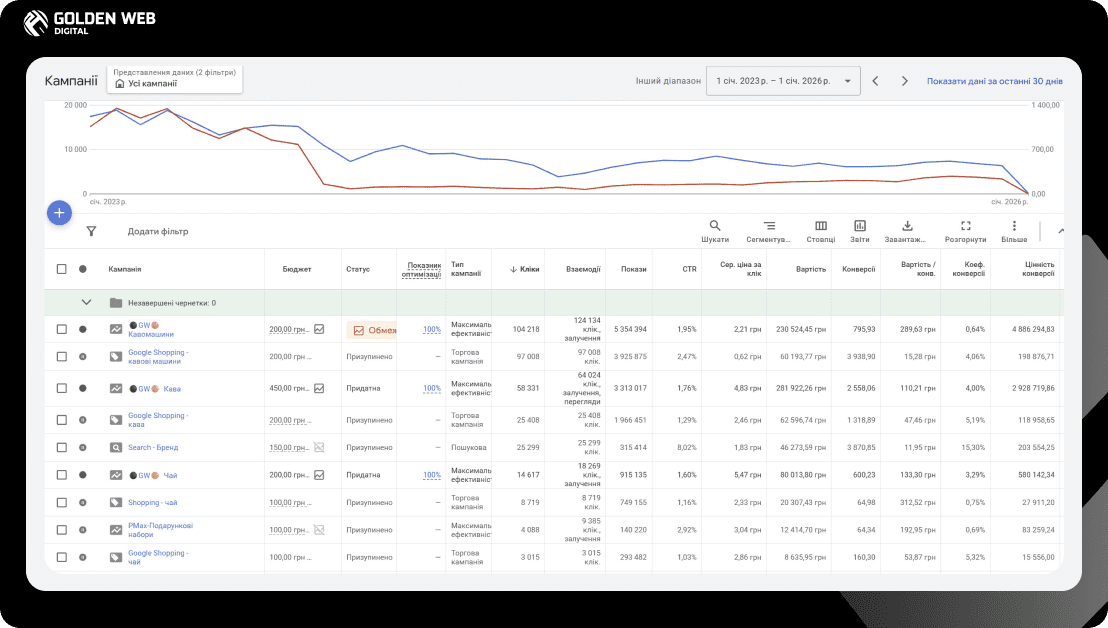Click the blue plus button to create campaign
Screen dimensions: 1108x628
[59, 213]
